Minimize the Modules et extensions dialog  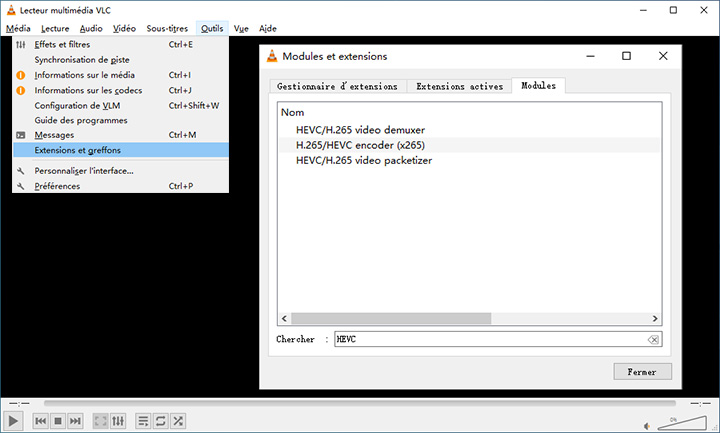point(591,56)
